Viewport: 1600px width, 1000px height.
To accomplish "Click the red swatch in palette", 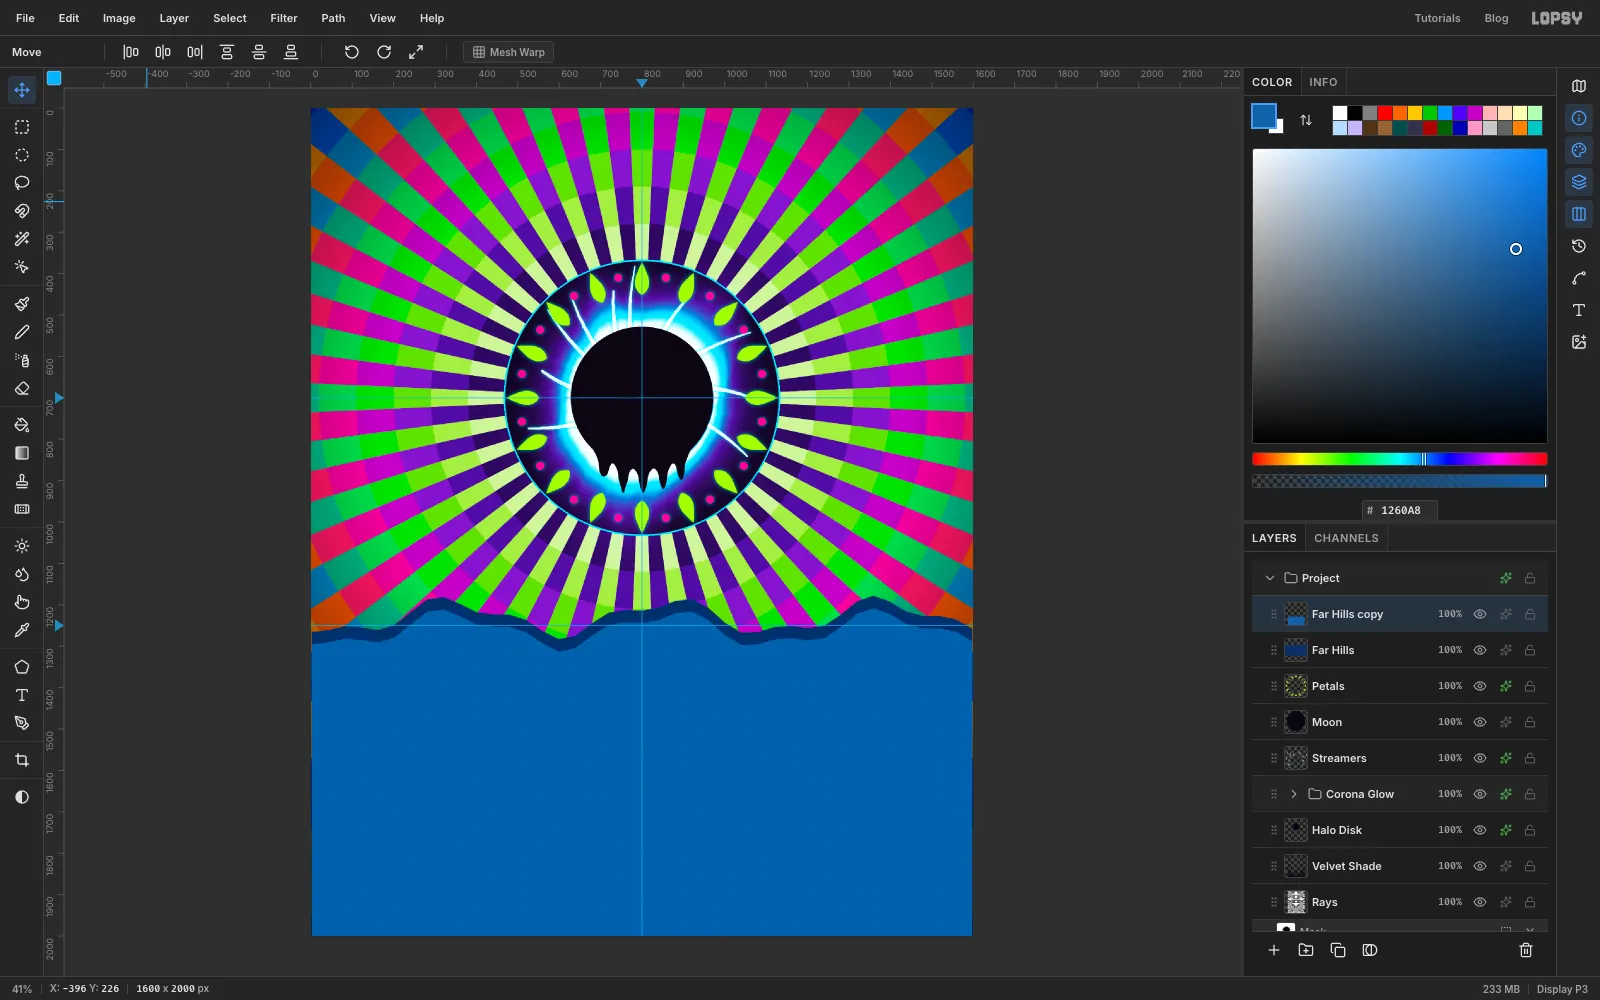I will (x=1385, y=113).
